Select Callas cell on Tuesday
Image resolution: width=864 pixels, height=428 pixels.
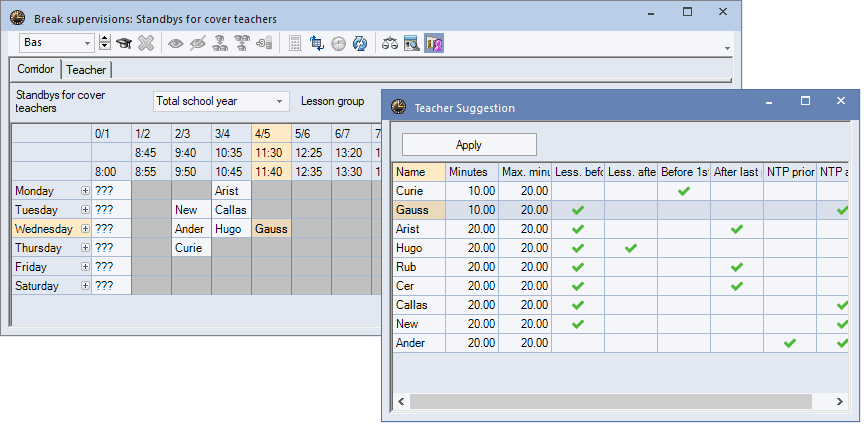[x=231, y=210]
